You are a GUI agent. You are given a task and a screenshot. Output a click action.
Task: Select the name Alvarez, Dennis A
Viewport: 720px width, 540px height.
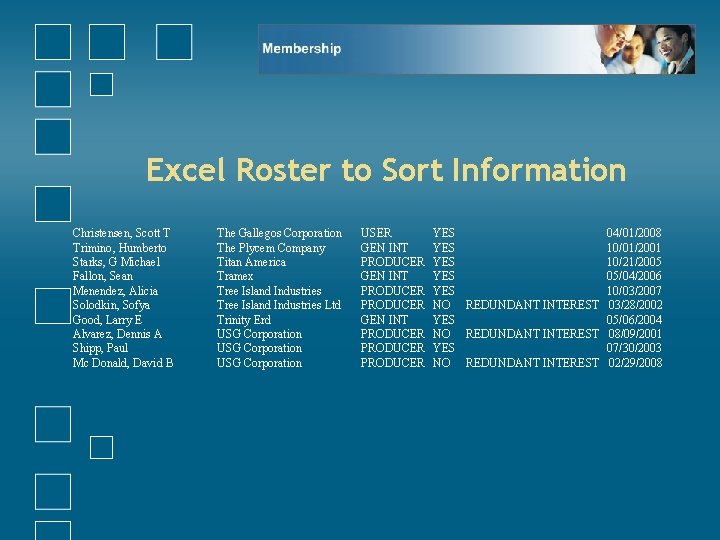[117, 334]
